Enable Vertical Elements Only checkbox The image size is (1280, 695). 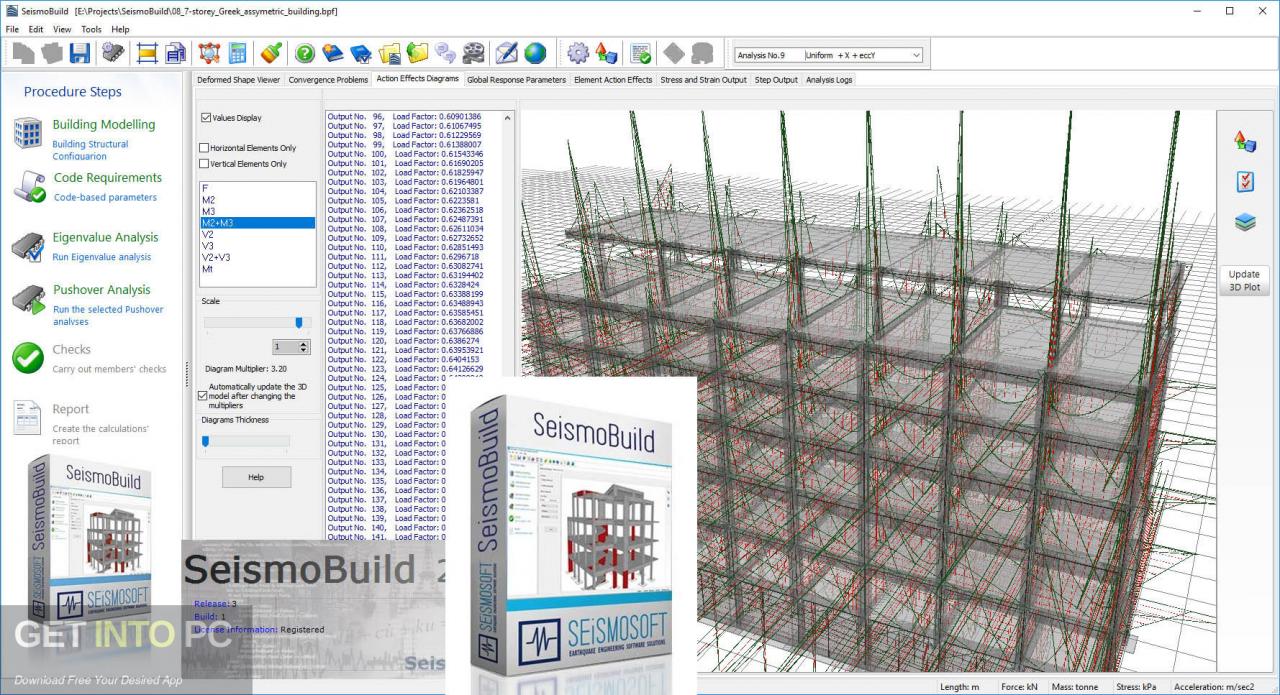click(x=204, y=164)
